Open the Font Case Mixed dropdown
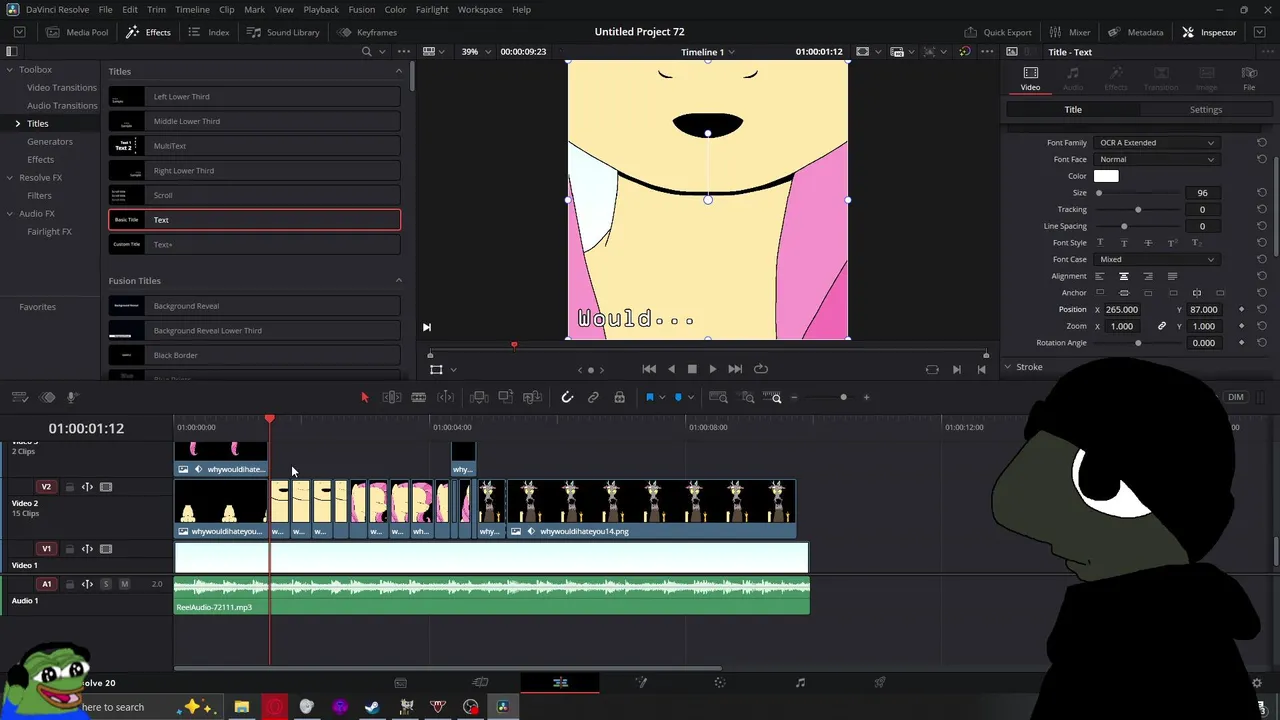The image size is (1280, 720). (x=1156, y=259)
